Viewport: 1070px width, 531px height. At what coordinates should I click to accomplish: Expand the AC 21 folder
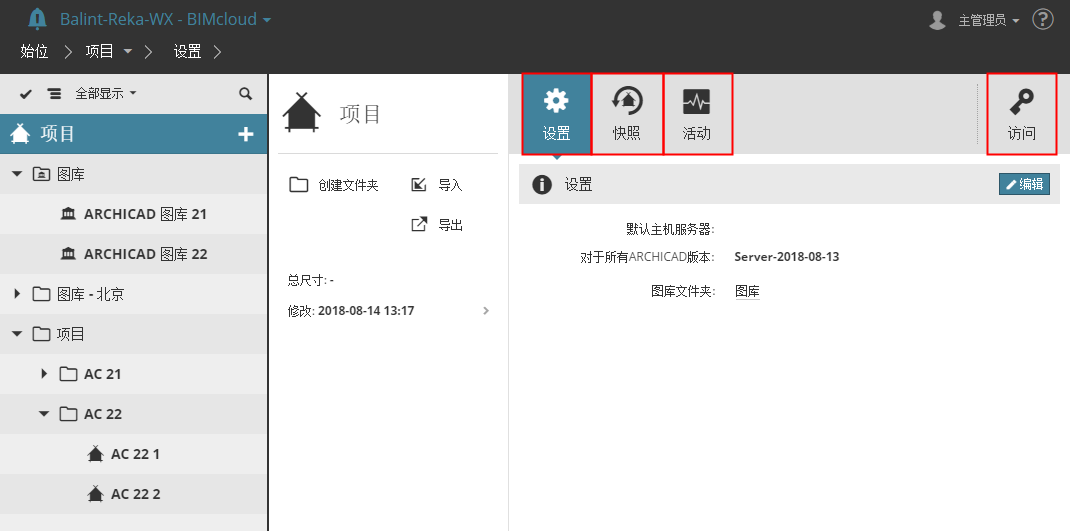(x=44, y=373)
